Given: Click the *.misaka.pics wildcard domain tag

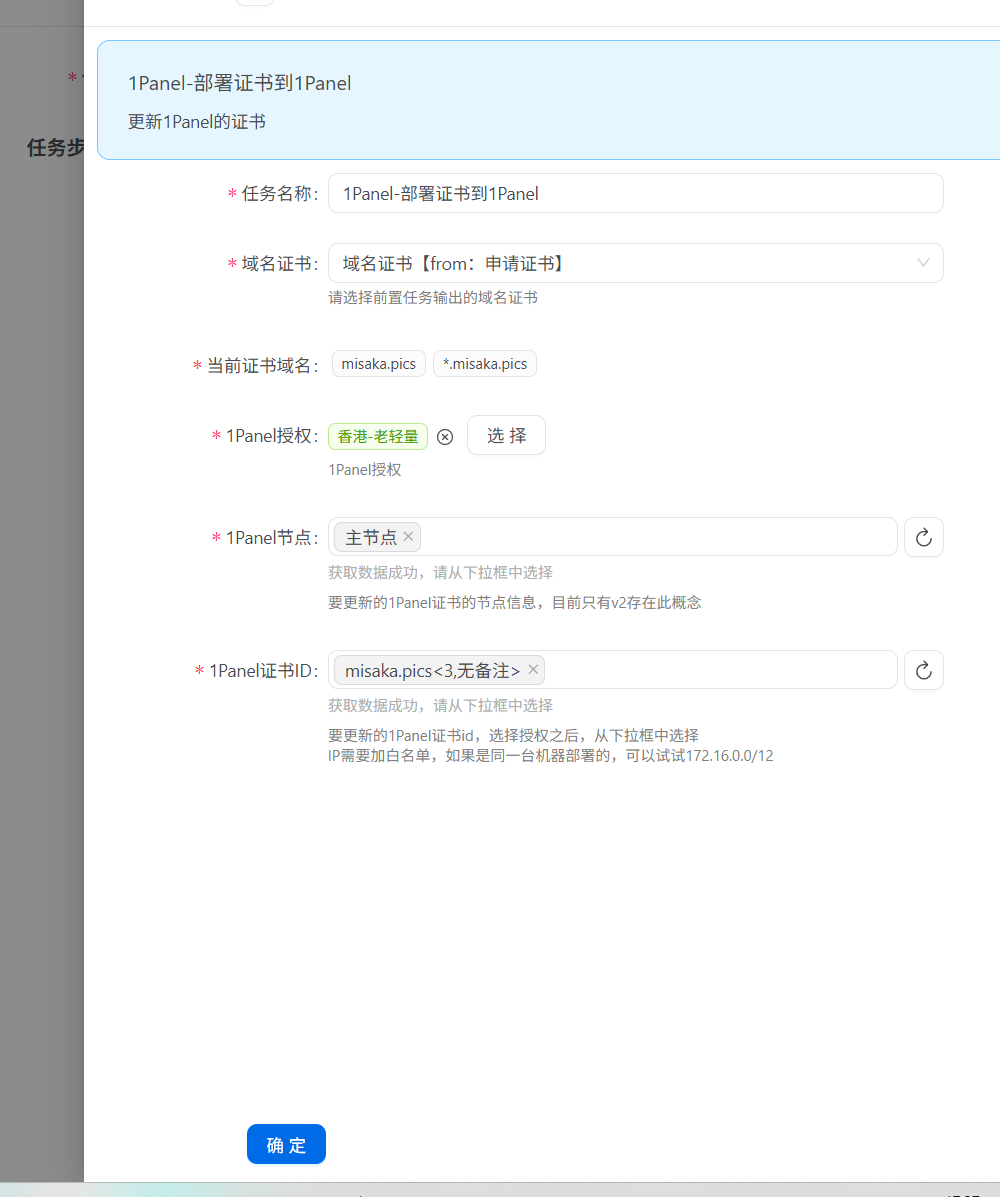Looking at the screenshot, I should point(485,363).
